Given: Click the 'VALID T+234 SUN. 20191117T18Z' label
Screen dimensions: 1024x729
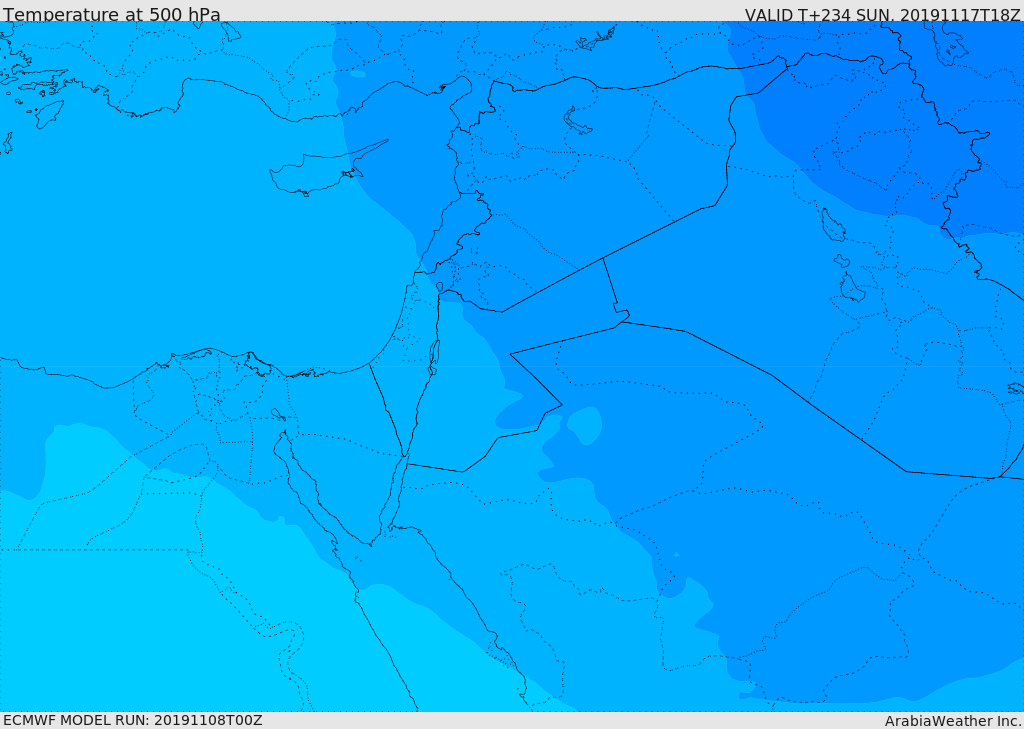Looking at the screenshot, I should (x=882, y=15).
